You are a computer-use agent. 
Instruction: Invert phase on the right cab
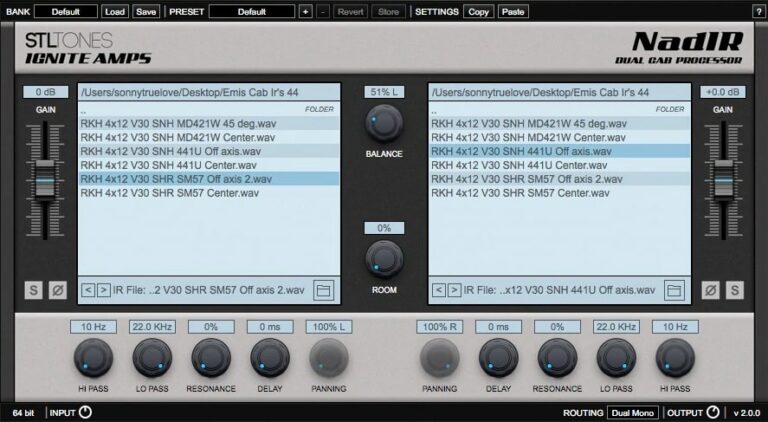pyautogui.click(x=710, y=290)
